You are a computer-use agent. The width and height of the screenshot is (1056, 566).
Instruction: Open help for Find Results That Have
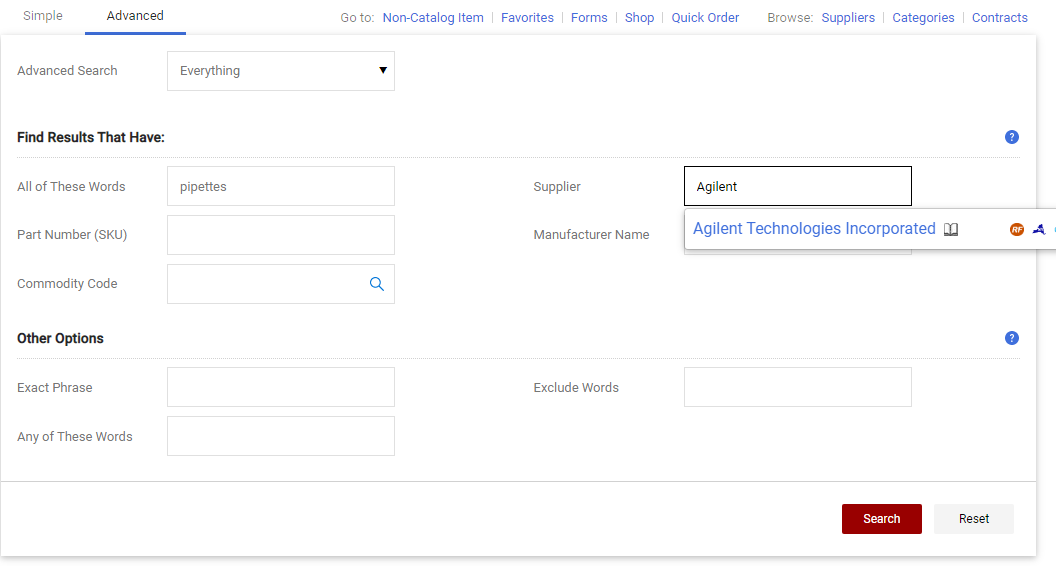[1012, 137]
